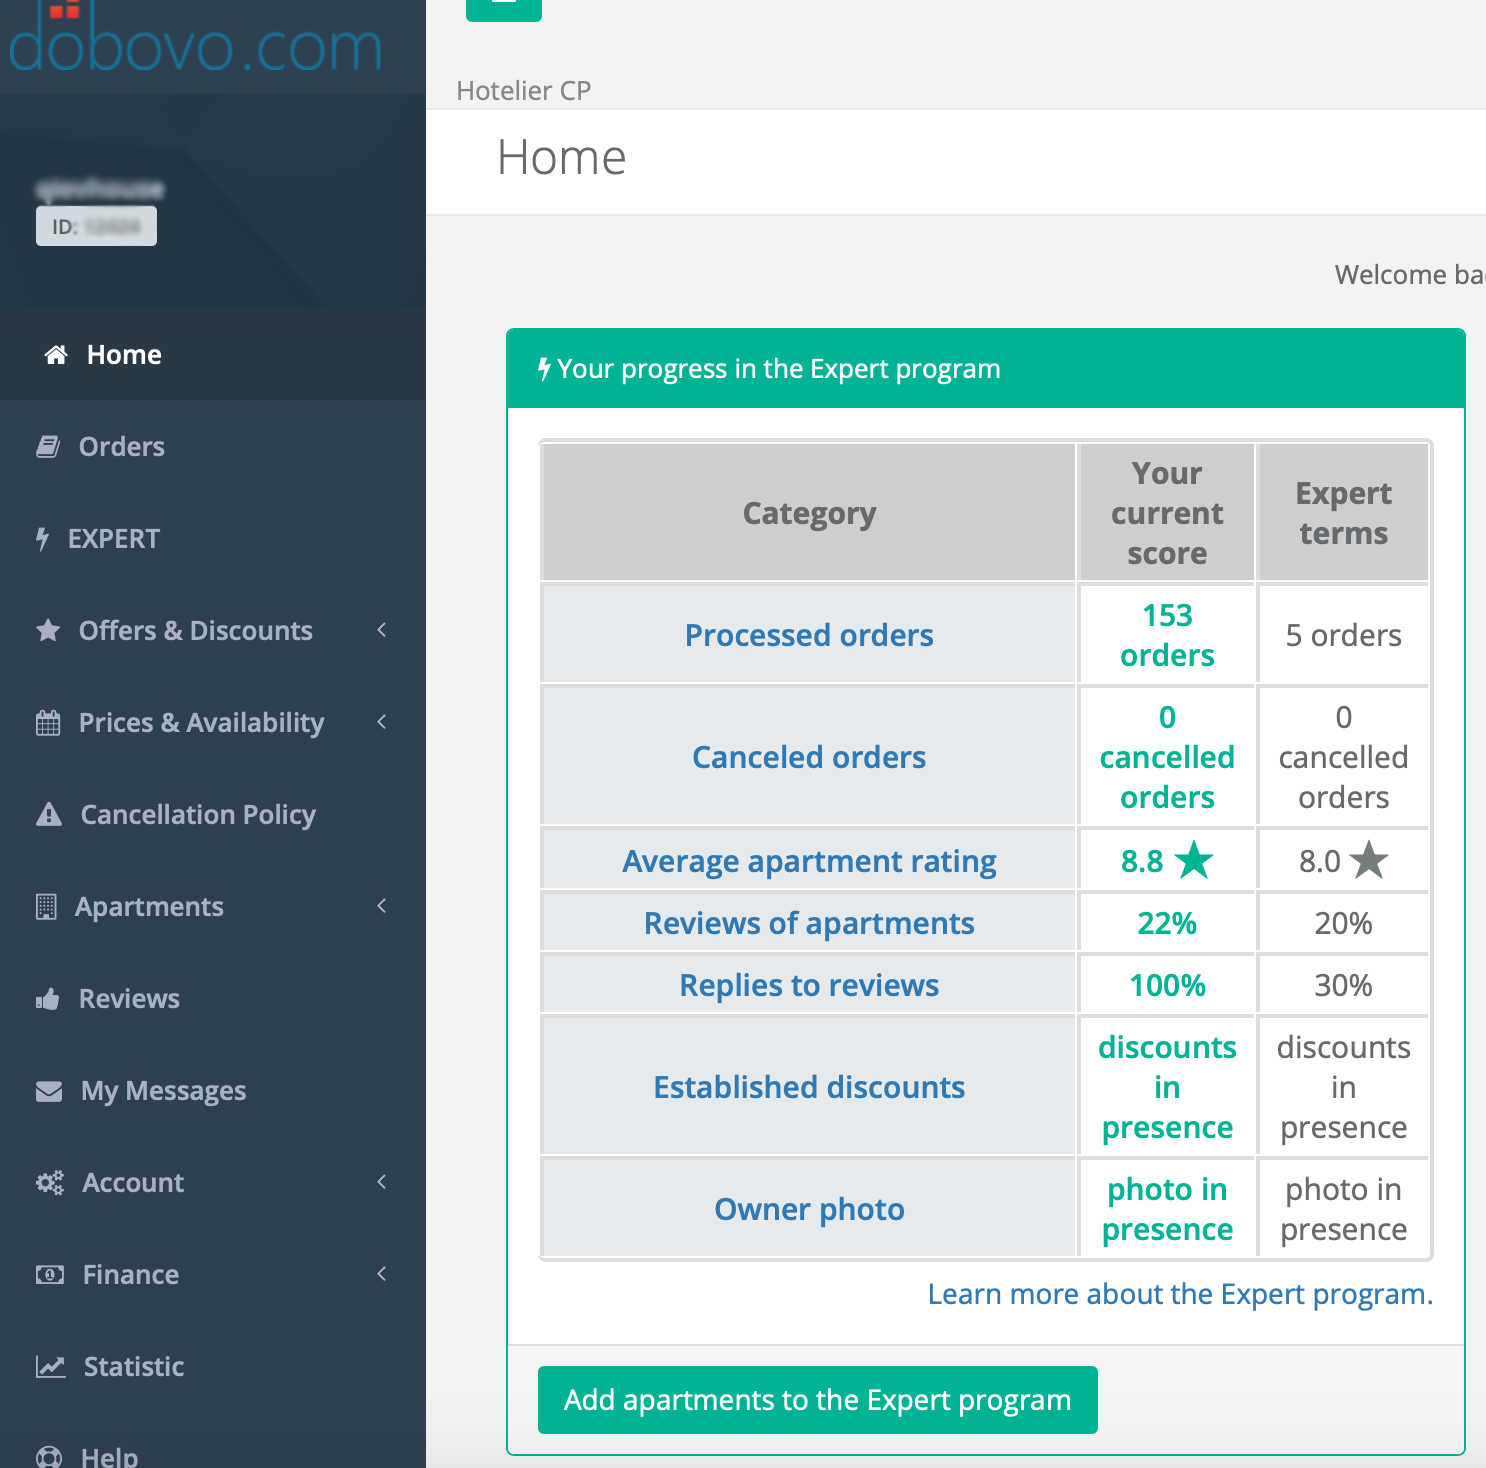Viewport: 1486px width, 1468px height.
Task: Toggle the green sidebar menu button at top
Action: (504, 8)
